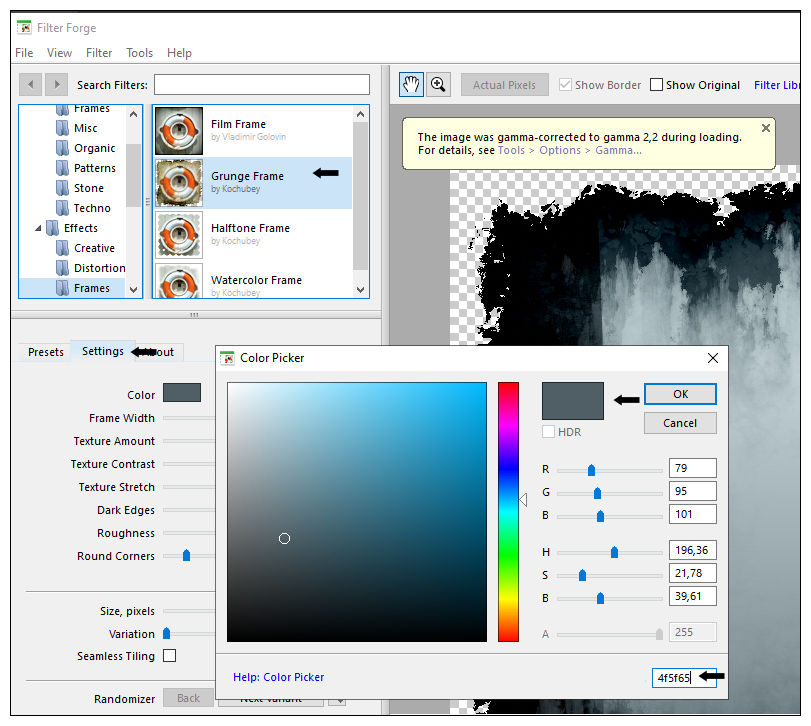Click the H value field showing 196,36
This screenshot has width=811, height=726.
pos(693,550)
